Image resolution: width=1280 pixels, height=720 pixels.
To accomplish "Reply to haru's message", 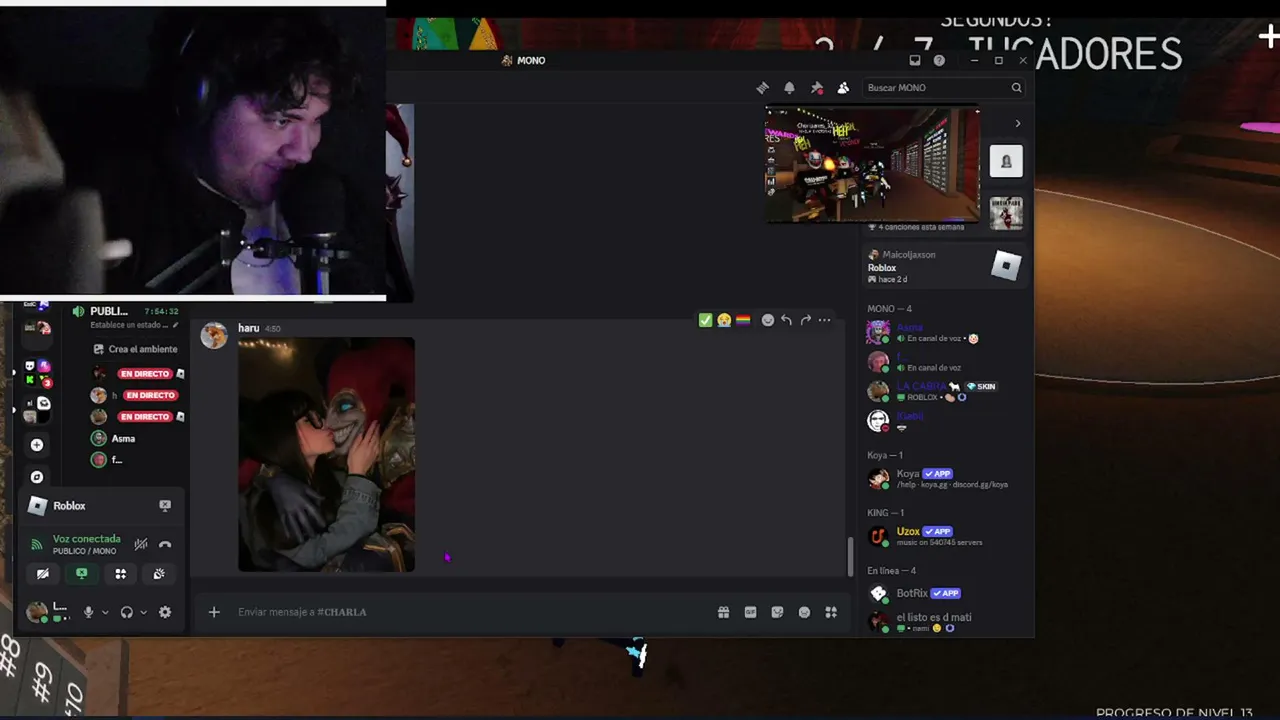I will (786, 320).
